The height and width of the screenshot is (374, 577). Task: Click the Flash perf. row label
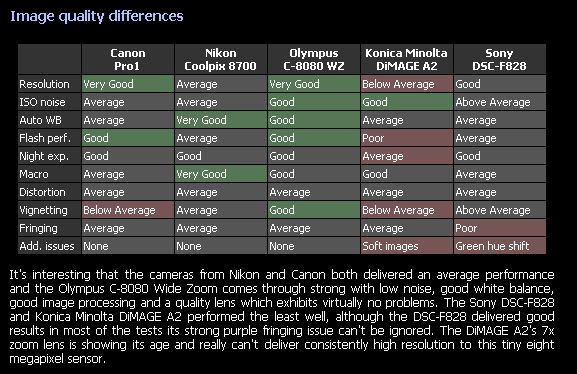tap(49, 138)
